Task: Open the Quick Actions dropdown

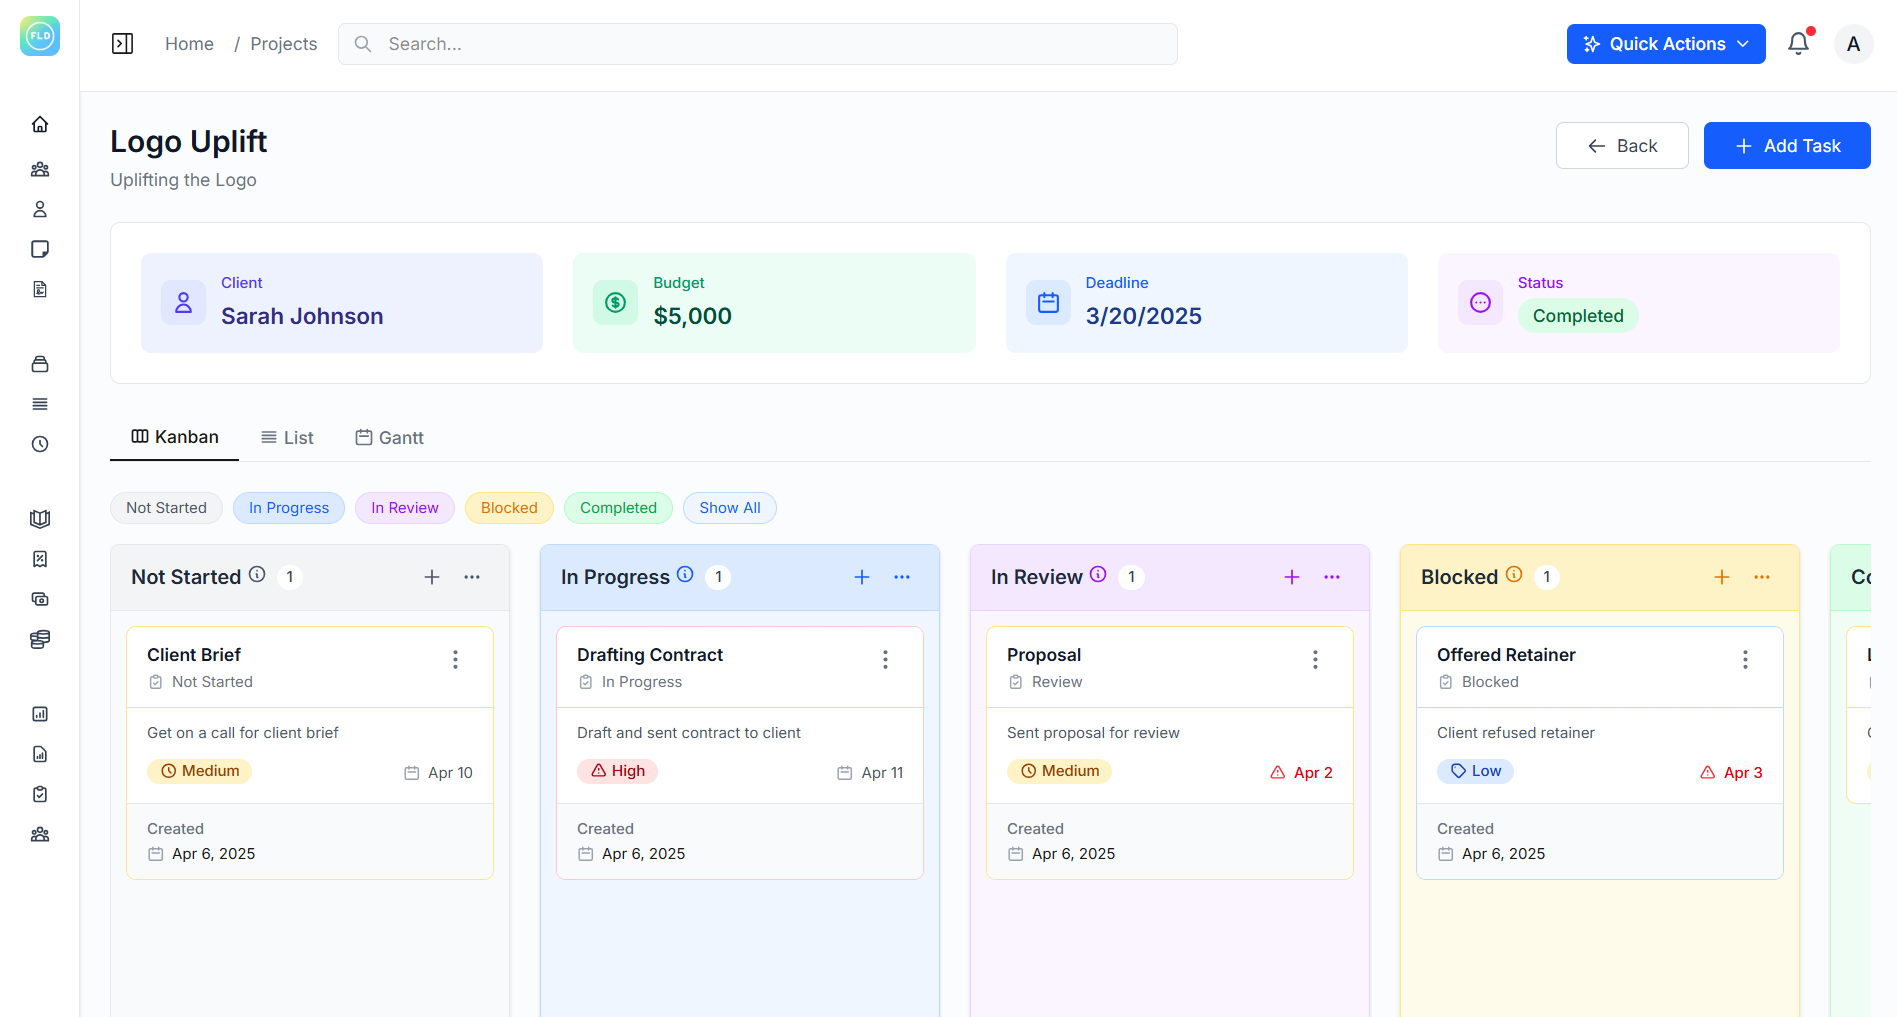Action: [x=1666, y=44]
